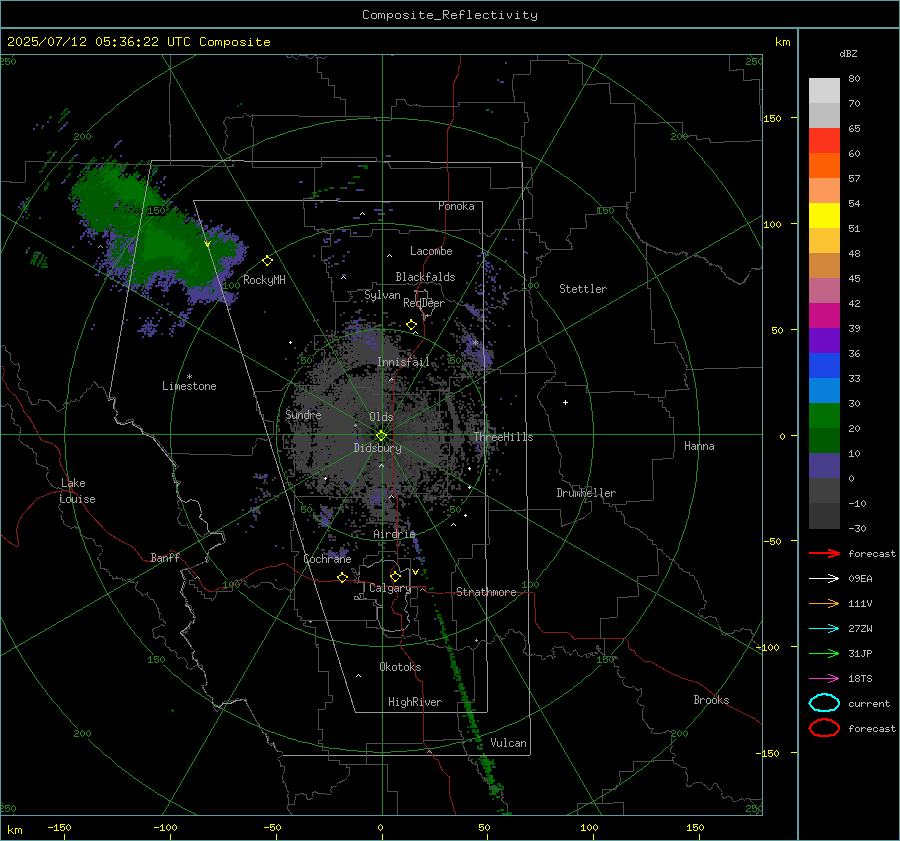Click the Ponoka label

point(456,206)
